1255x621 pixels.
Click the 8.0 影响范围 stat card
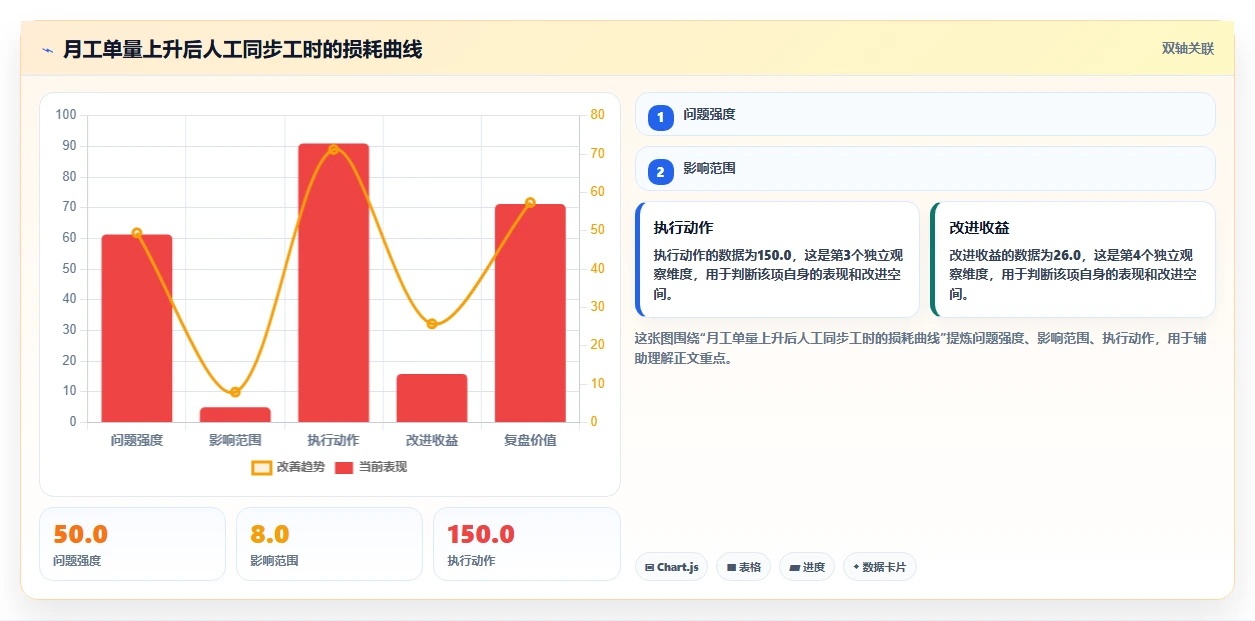329,544
